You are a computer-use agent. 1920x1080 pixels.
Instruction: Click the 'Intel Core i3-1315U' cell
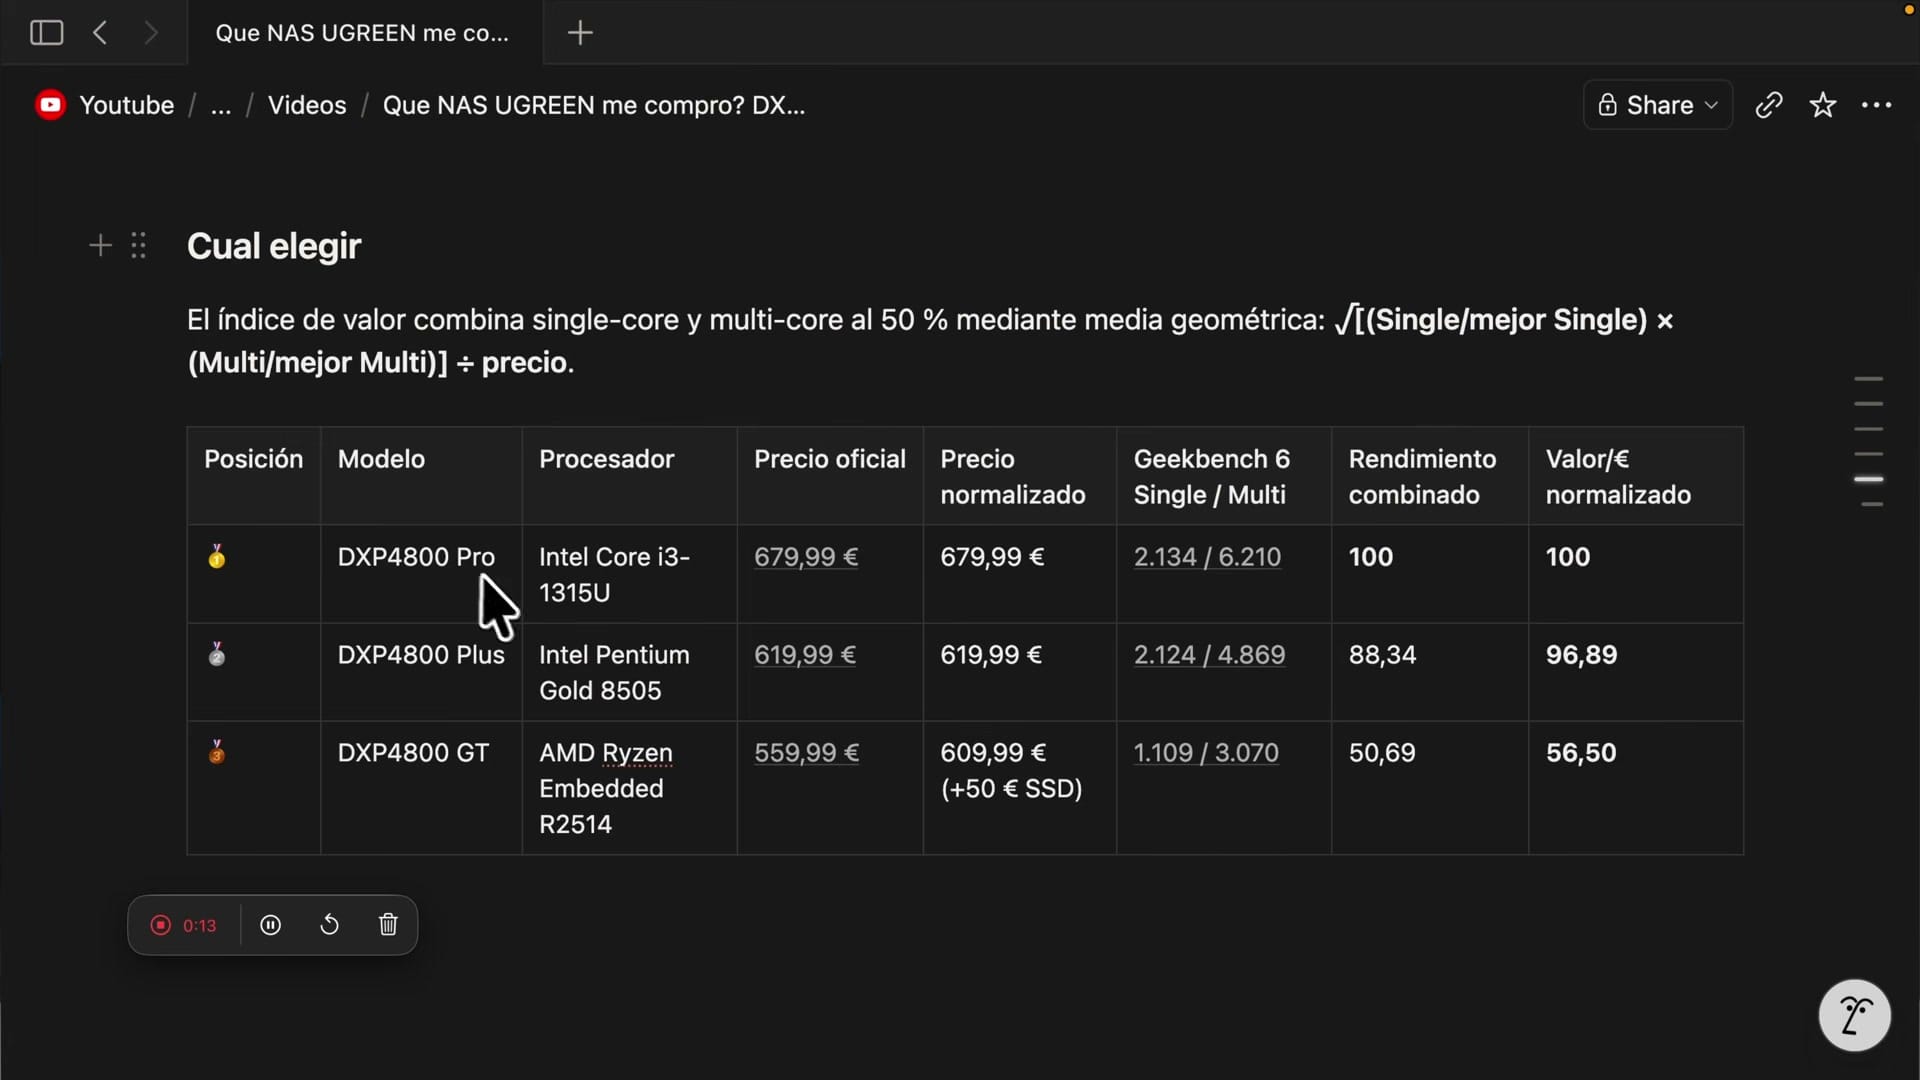tap(629, 575)
